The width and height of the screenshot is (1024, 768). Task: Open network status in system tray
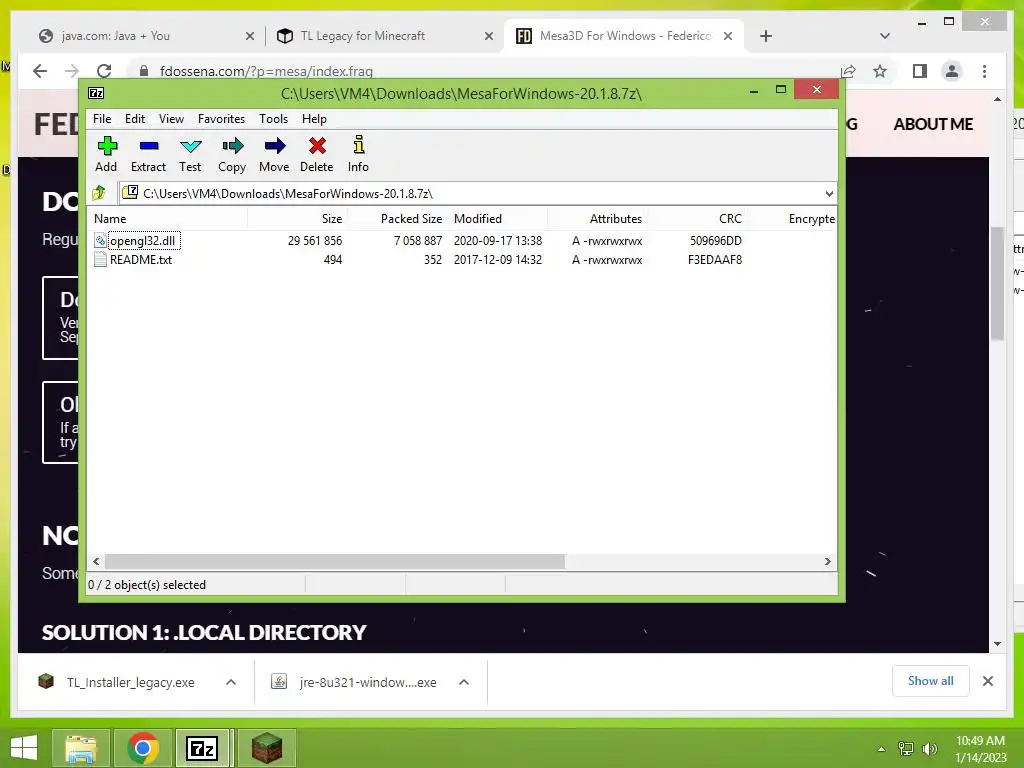pyautogui.click(x=906, y=749)
